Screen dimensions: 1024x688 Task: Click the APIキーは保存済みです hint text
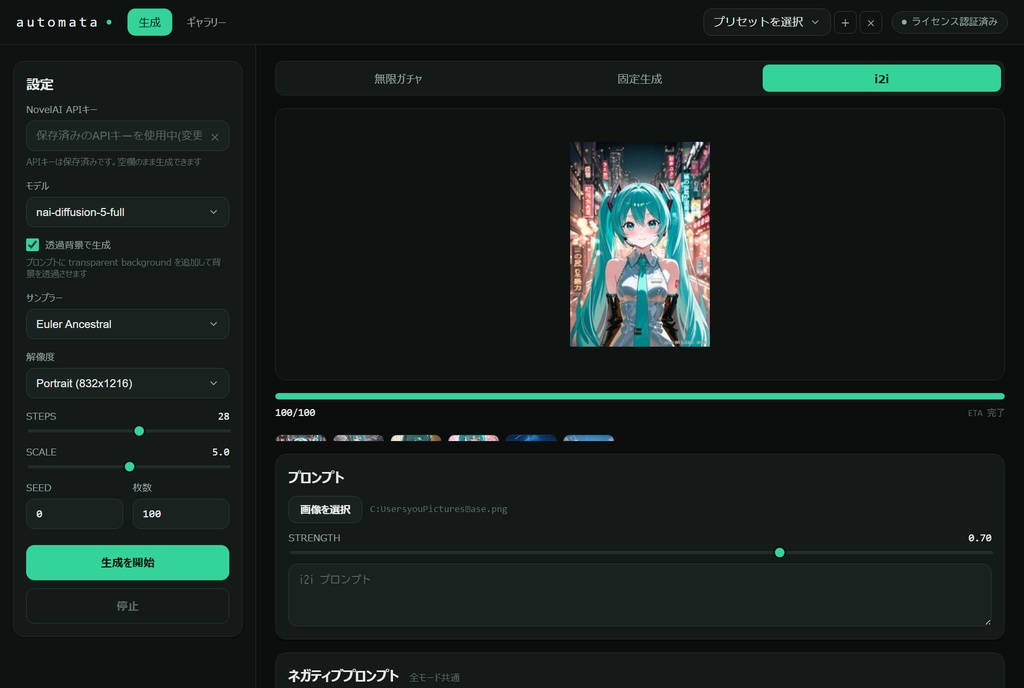point(114,162)
